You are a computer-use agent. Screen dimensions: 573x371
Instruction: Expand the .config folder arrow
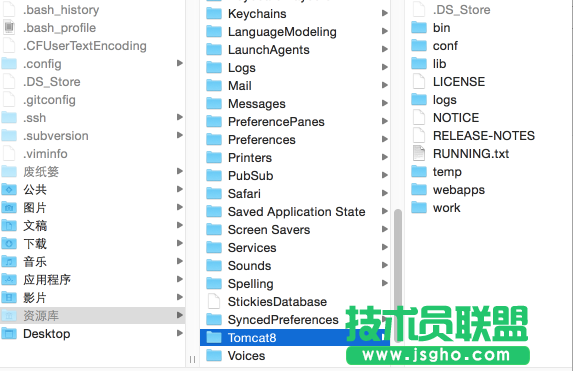pos(179,63)
